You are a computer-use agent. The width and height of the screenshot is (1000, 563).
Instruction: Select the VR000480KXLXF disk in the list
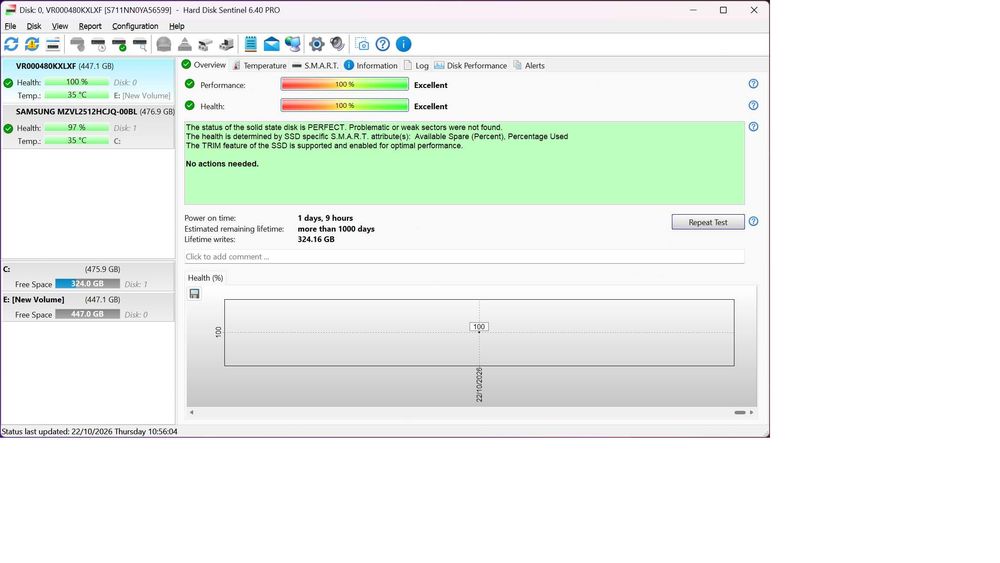click(x=88, y=81)
